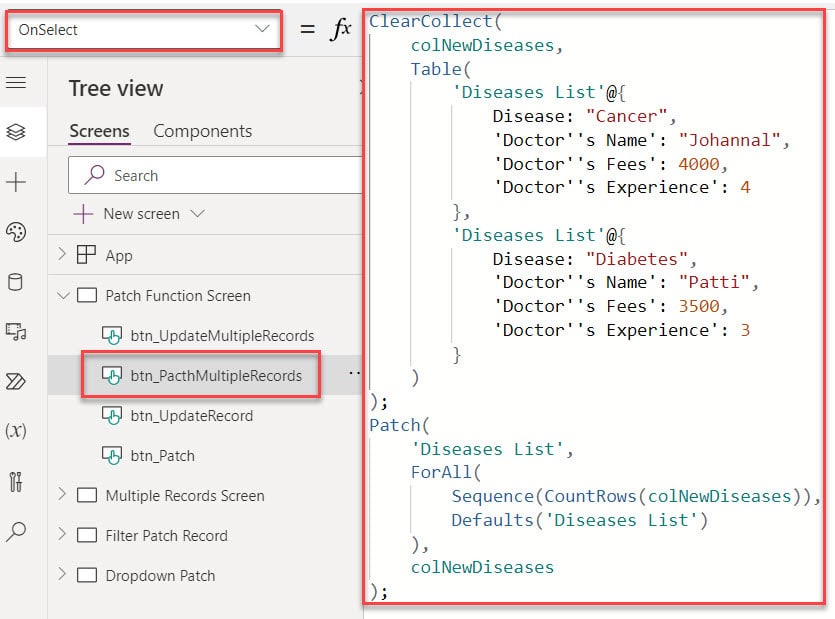Click ClearCollect( in the formula
The width and height of the screenshot is (835, 619).
point(435,21)
